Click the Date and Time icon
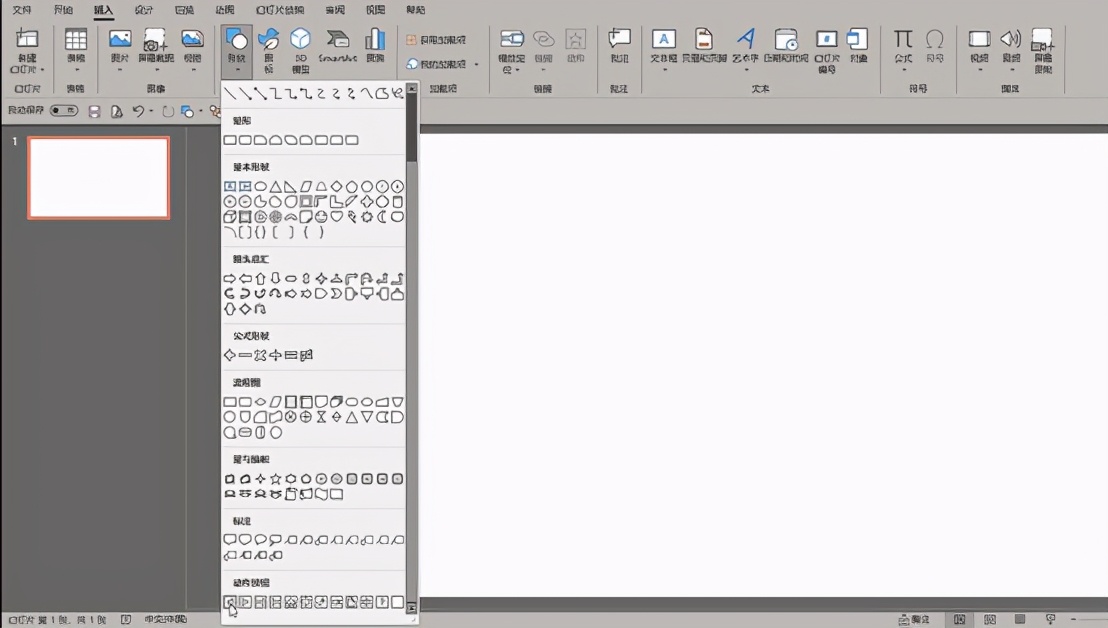The height and width of the screenshot is (628, 1108). tap(786, 40)
